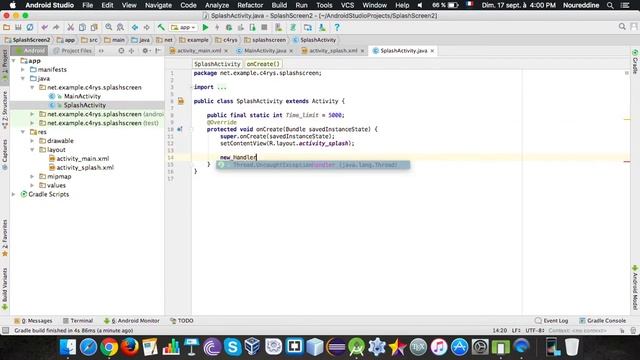Open Skype from the Dock
Screen dimensions: 640x360
pyautogui.click(x=233, y=347)
